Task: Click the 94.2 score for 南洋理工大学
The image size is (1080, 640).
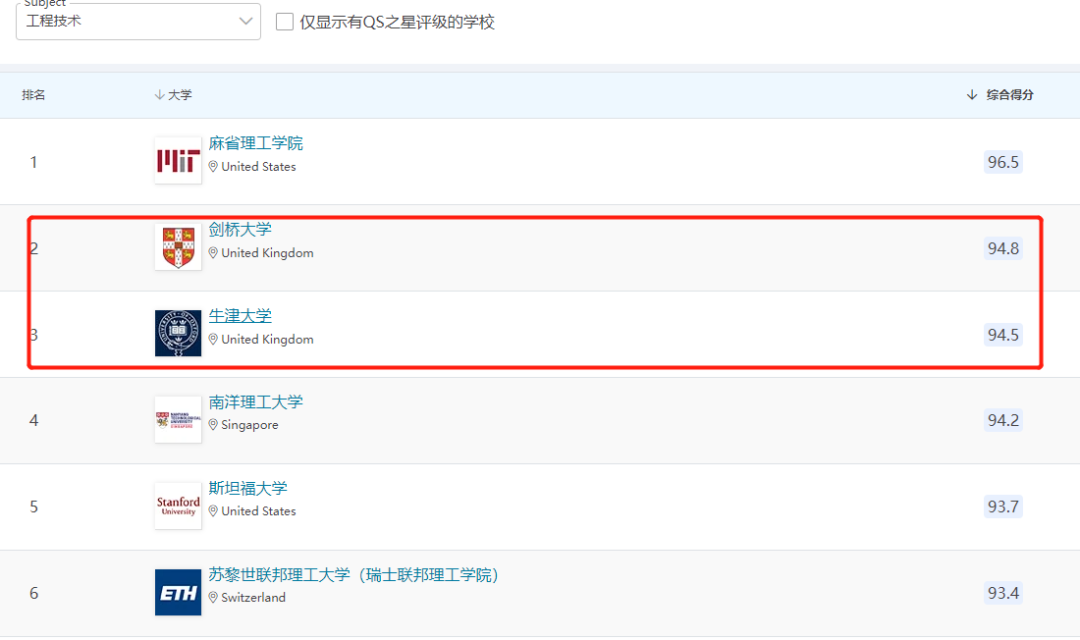Action: click(x=1003, y=420)
